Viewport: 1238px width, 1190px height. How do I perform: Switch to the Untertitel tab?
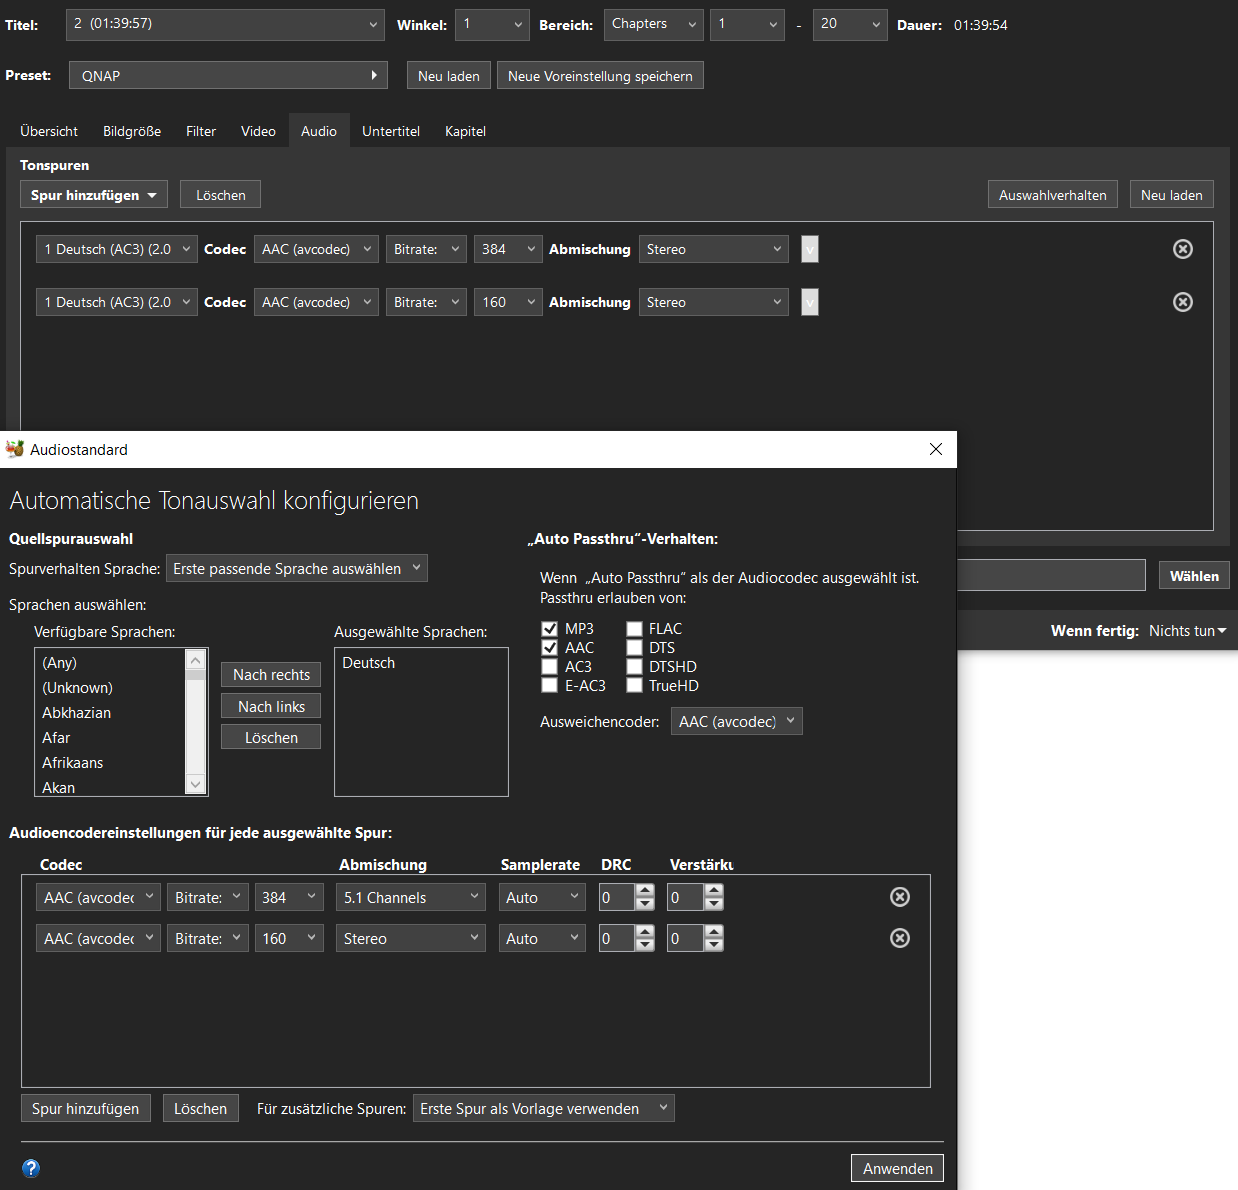(391, 131)
